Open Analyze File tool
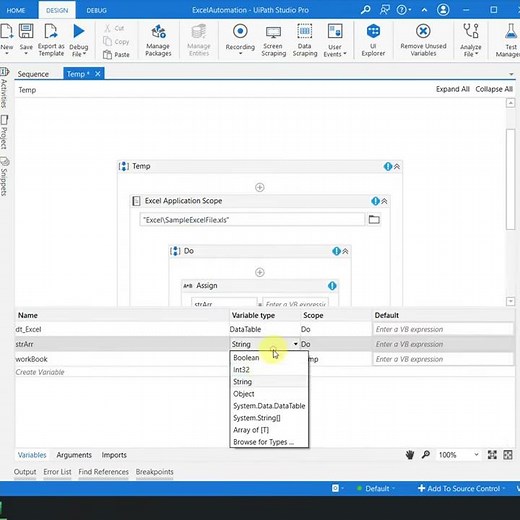The height and width of the screenshot is (520, 520). tap(470, 40)
